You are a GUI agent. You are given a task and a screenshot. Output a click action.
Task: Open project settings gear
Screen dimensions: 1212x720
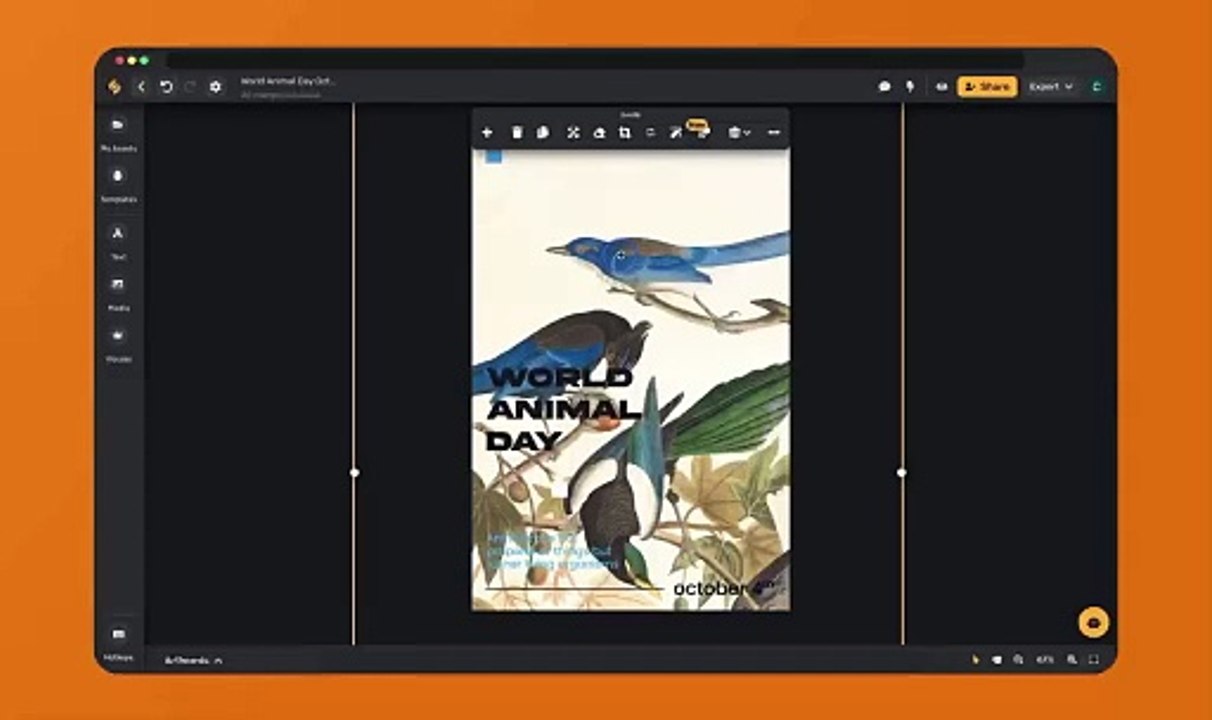[x=215, y=87]
